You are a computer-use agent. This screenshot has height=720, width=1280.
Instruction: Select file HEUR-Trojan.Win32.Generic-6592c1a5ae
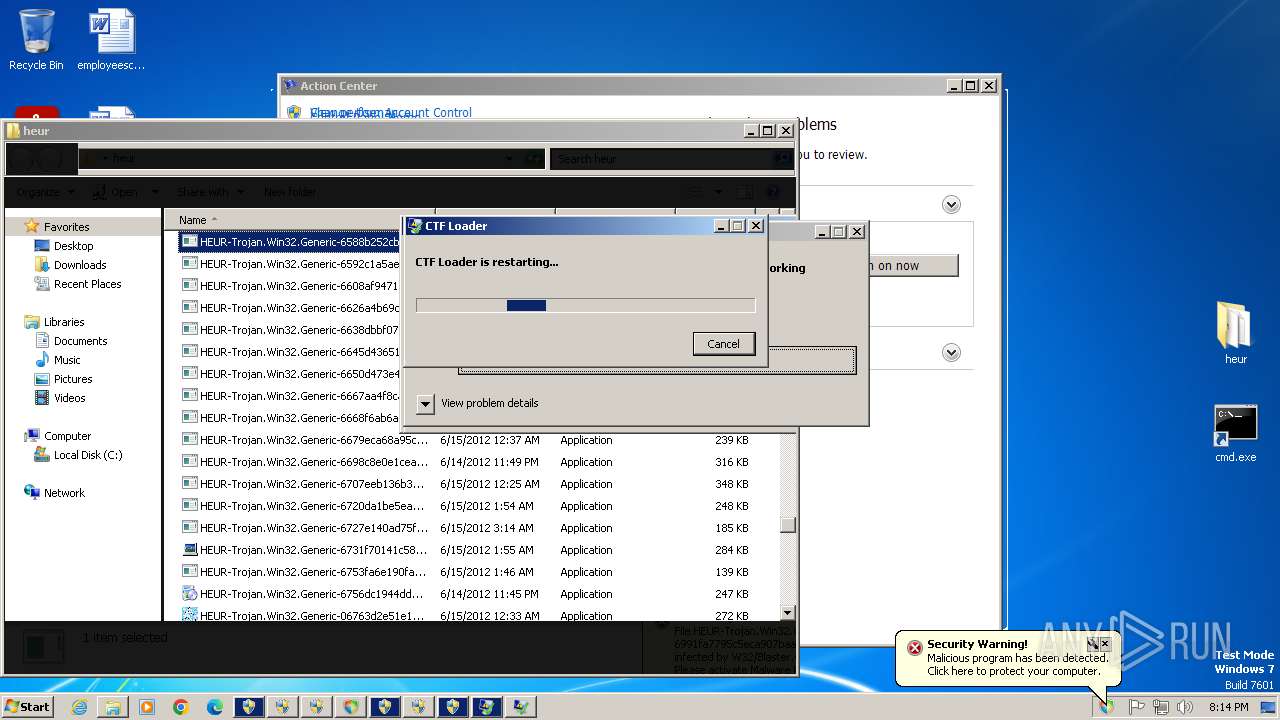290,264
